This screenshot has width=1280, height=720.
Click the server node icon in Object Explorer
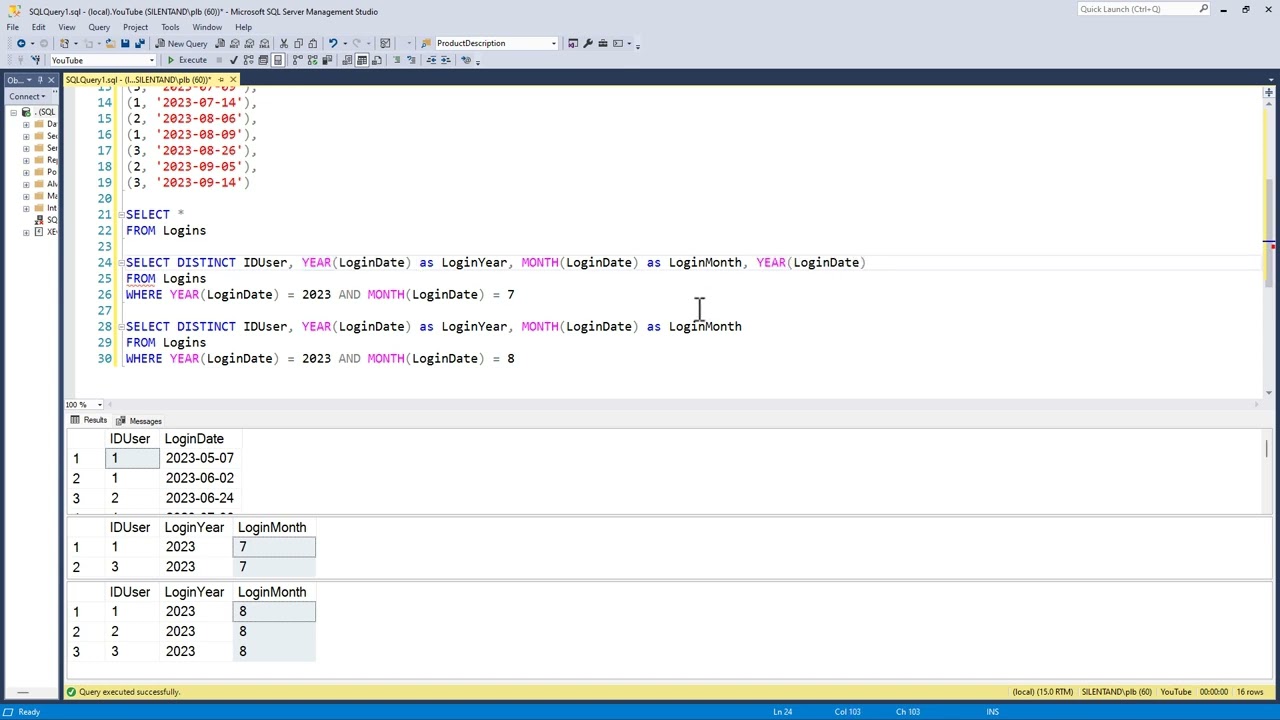[x=27, y=112]
